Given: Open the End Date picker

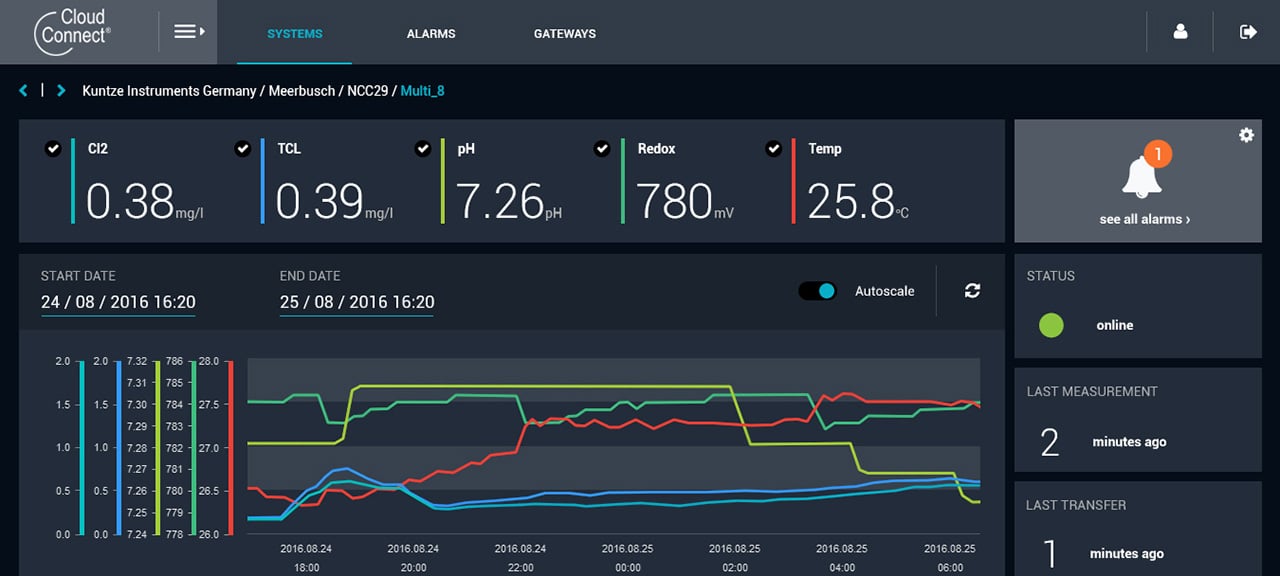Looking at the screenshot, I should point(357,302).
